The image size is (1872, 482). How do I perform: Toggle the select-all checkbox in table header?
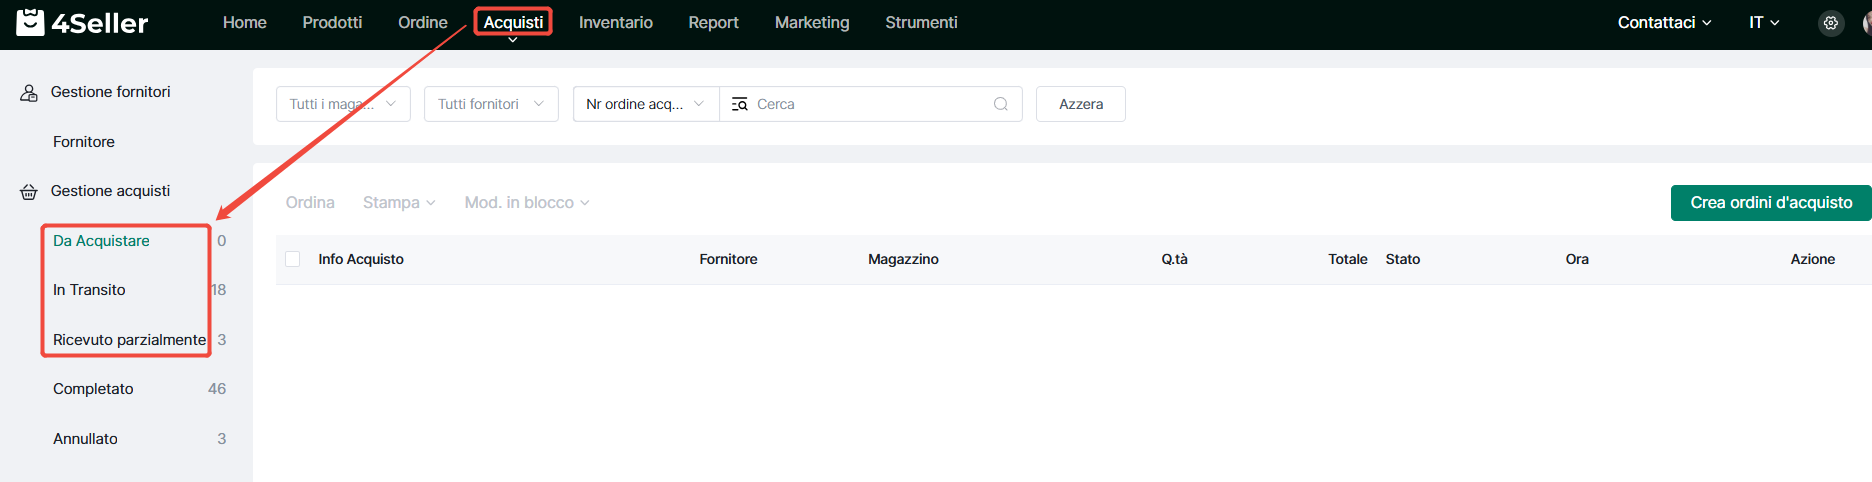click(x=293, y=259)
